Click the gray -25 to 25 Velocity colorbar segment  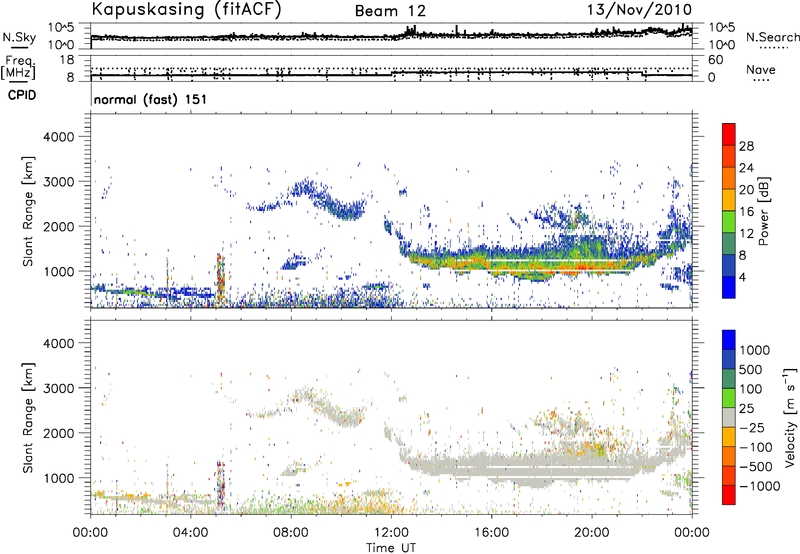pos(729,418)
